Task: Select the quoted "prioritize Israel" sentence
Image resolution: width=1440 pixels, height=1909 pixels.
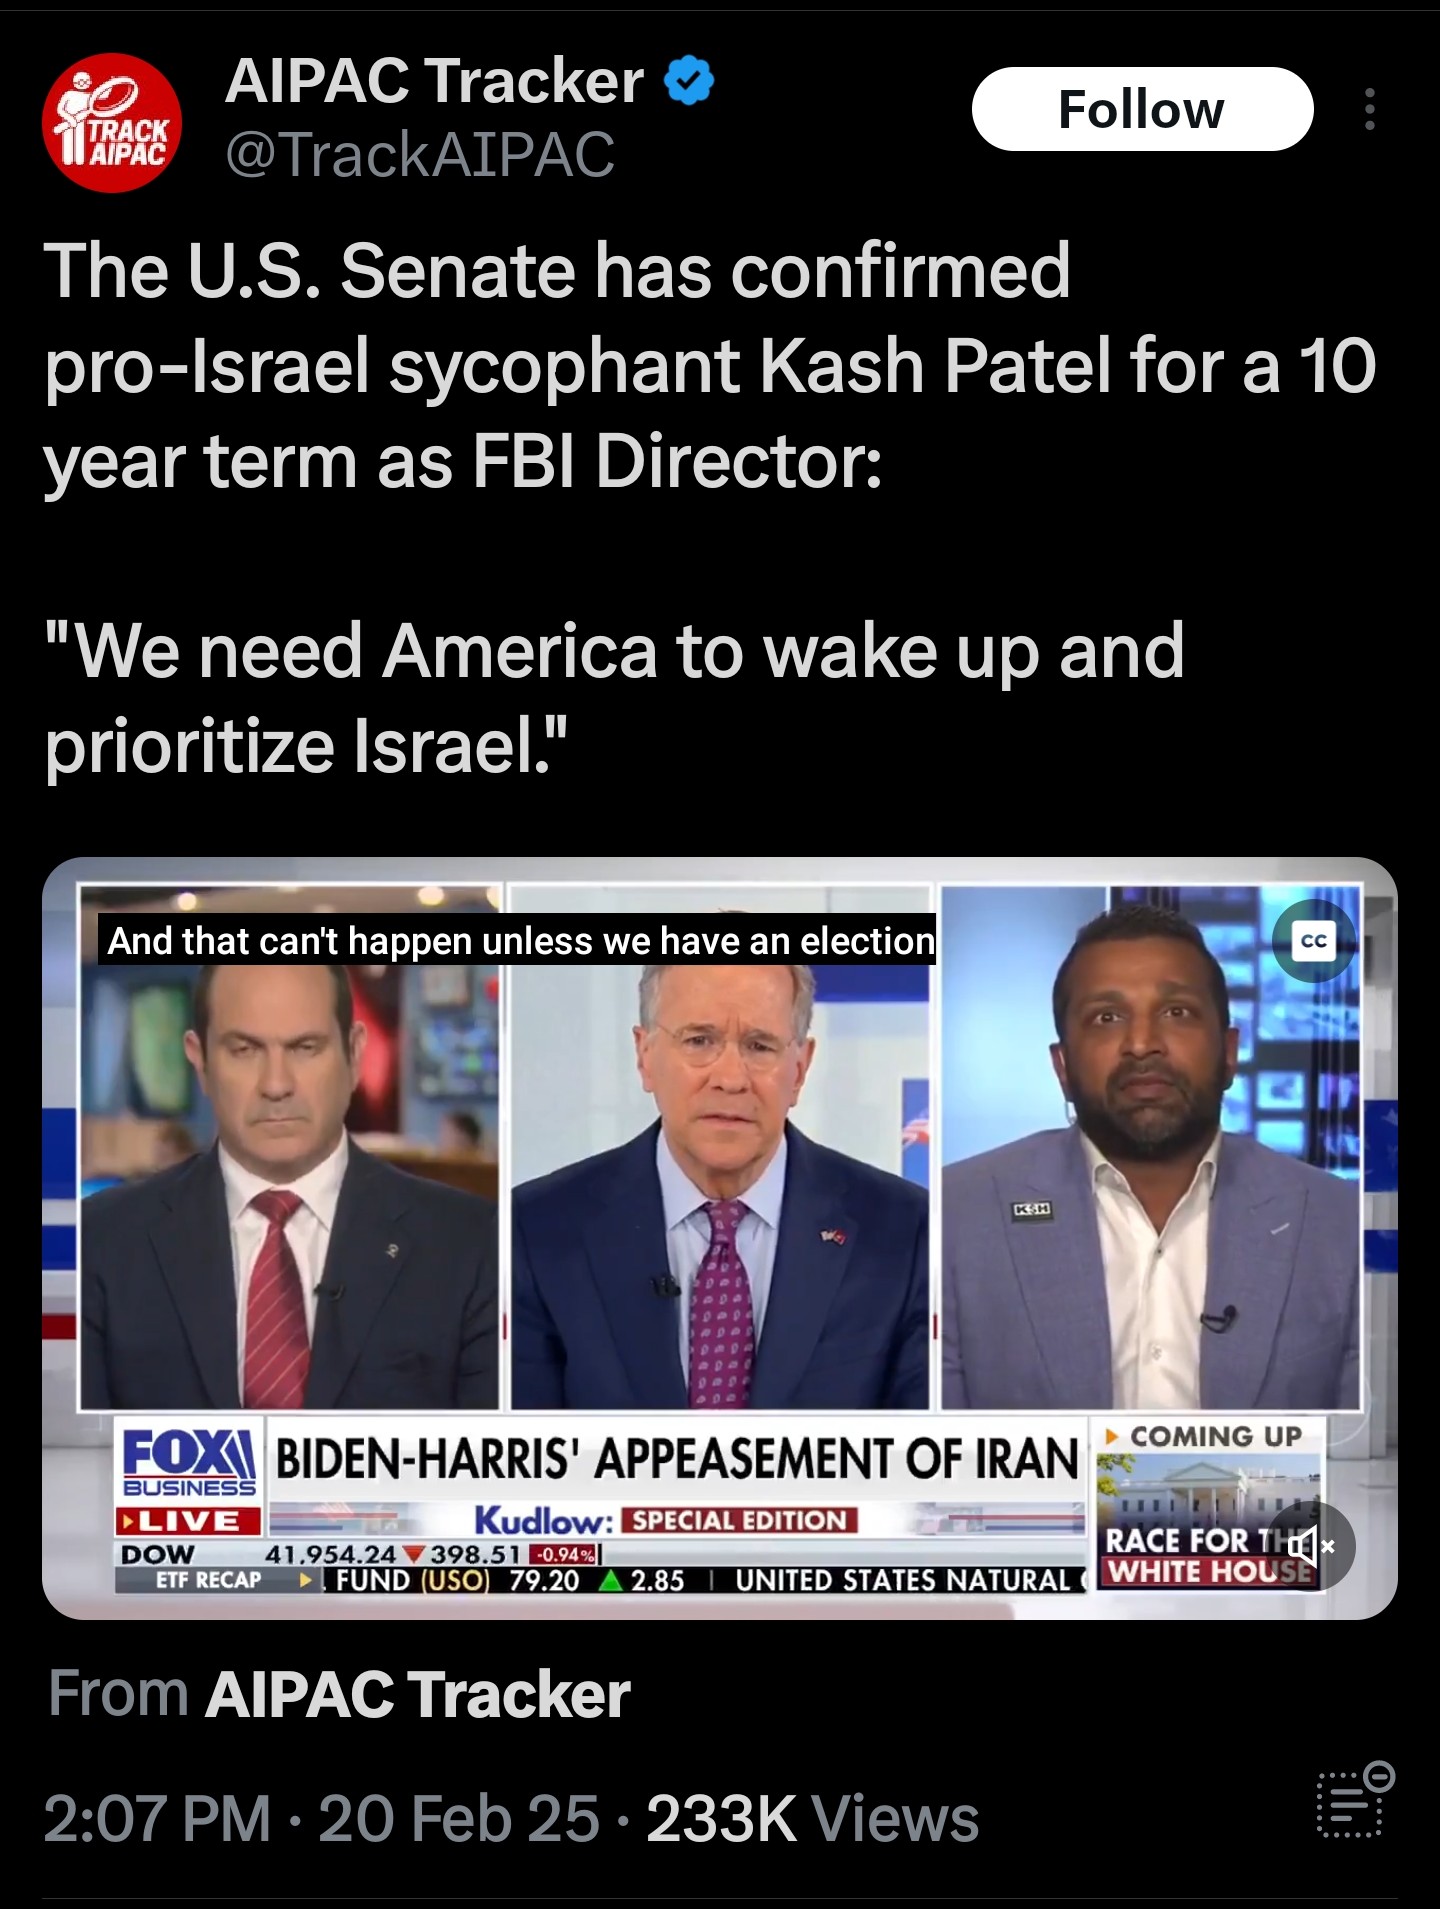Action: (x=614, y=698)
